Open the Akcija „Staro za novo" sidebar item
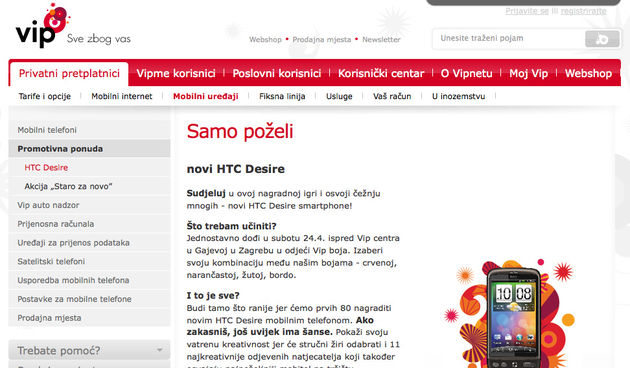The image size is (630, 368). 89,186
